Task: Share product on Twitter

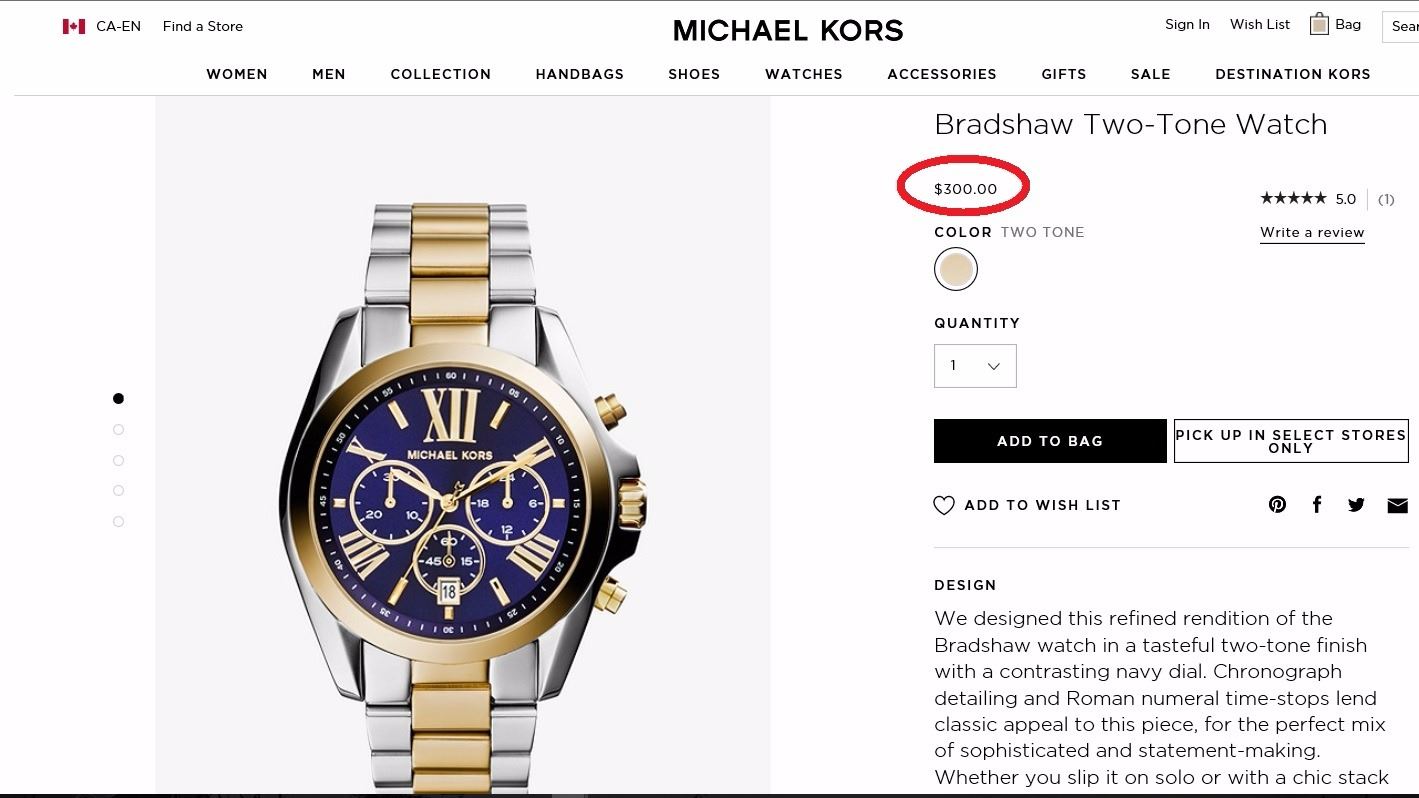Action: pos(1356,505)
